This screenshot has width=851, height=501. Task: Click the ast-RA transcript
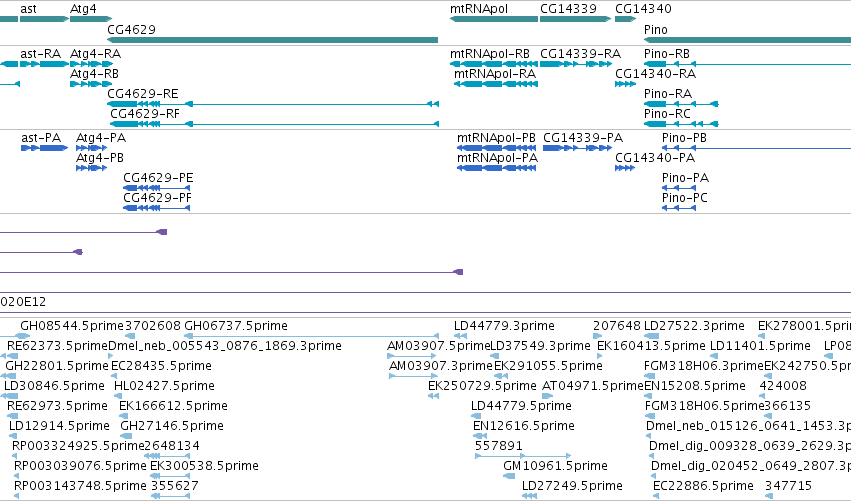[45, 64]
